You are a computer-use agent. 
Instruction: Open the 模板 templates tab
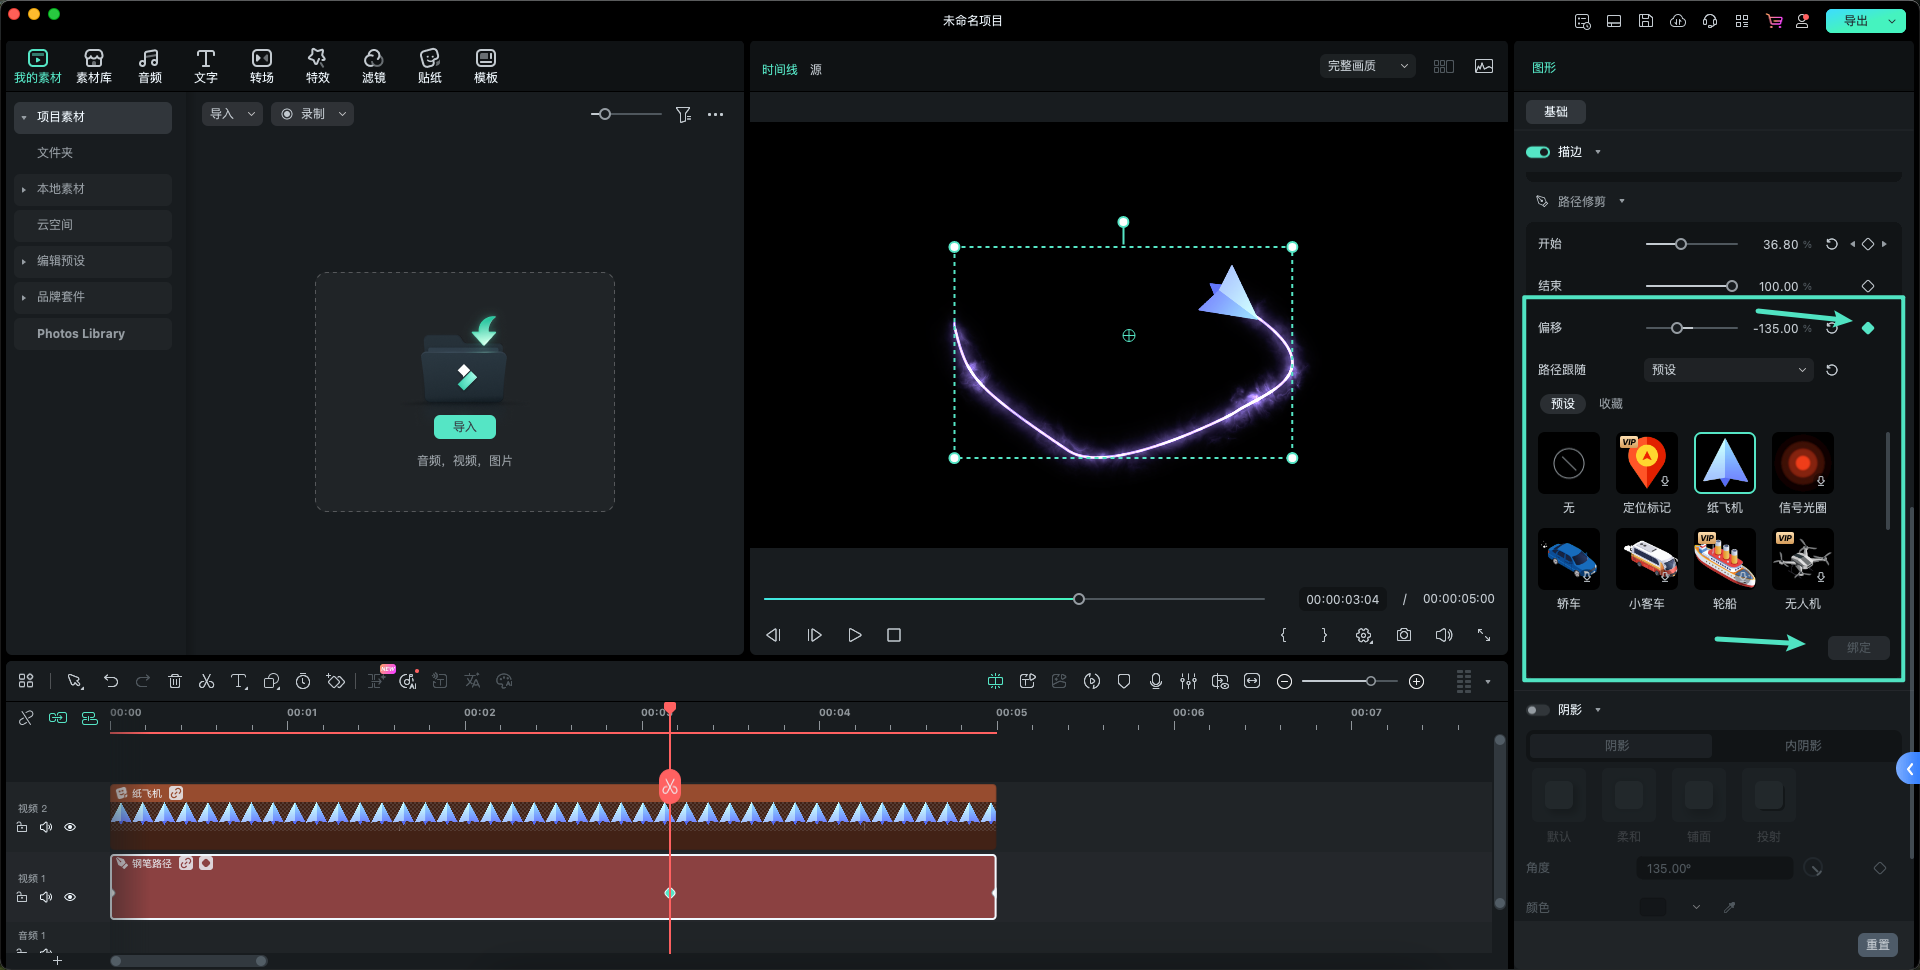pyautogui.click(x=485, y=66)
